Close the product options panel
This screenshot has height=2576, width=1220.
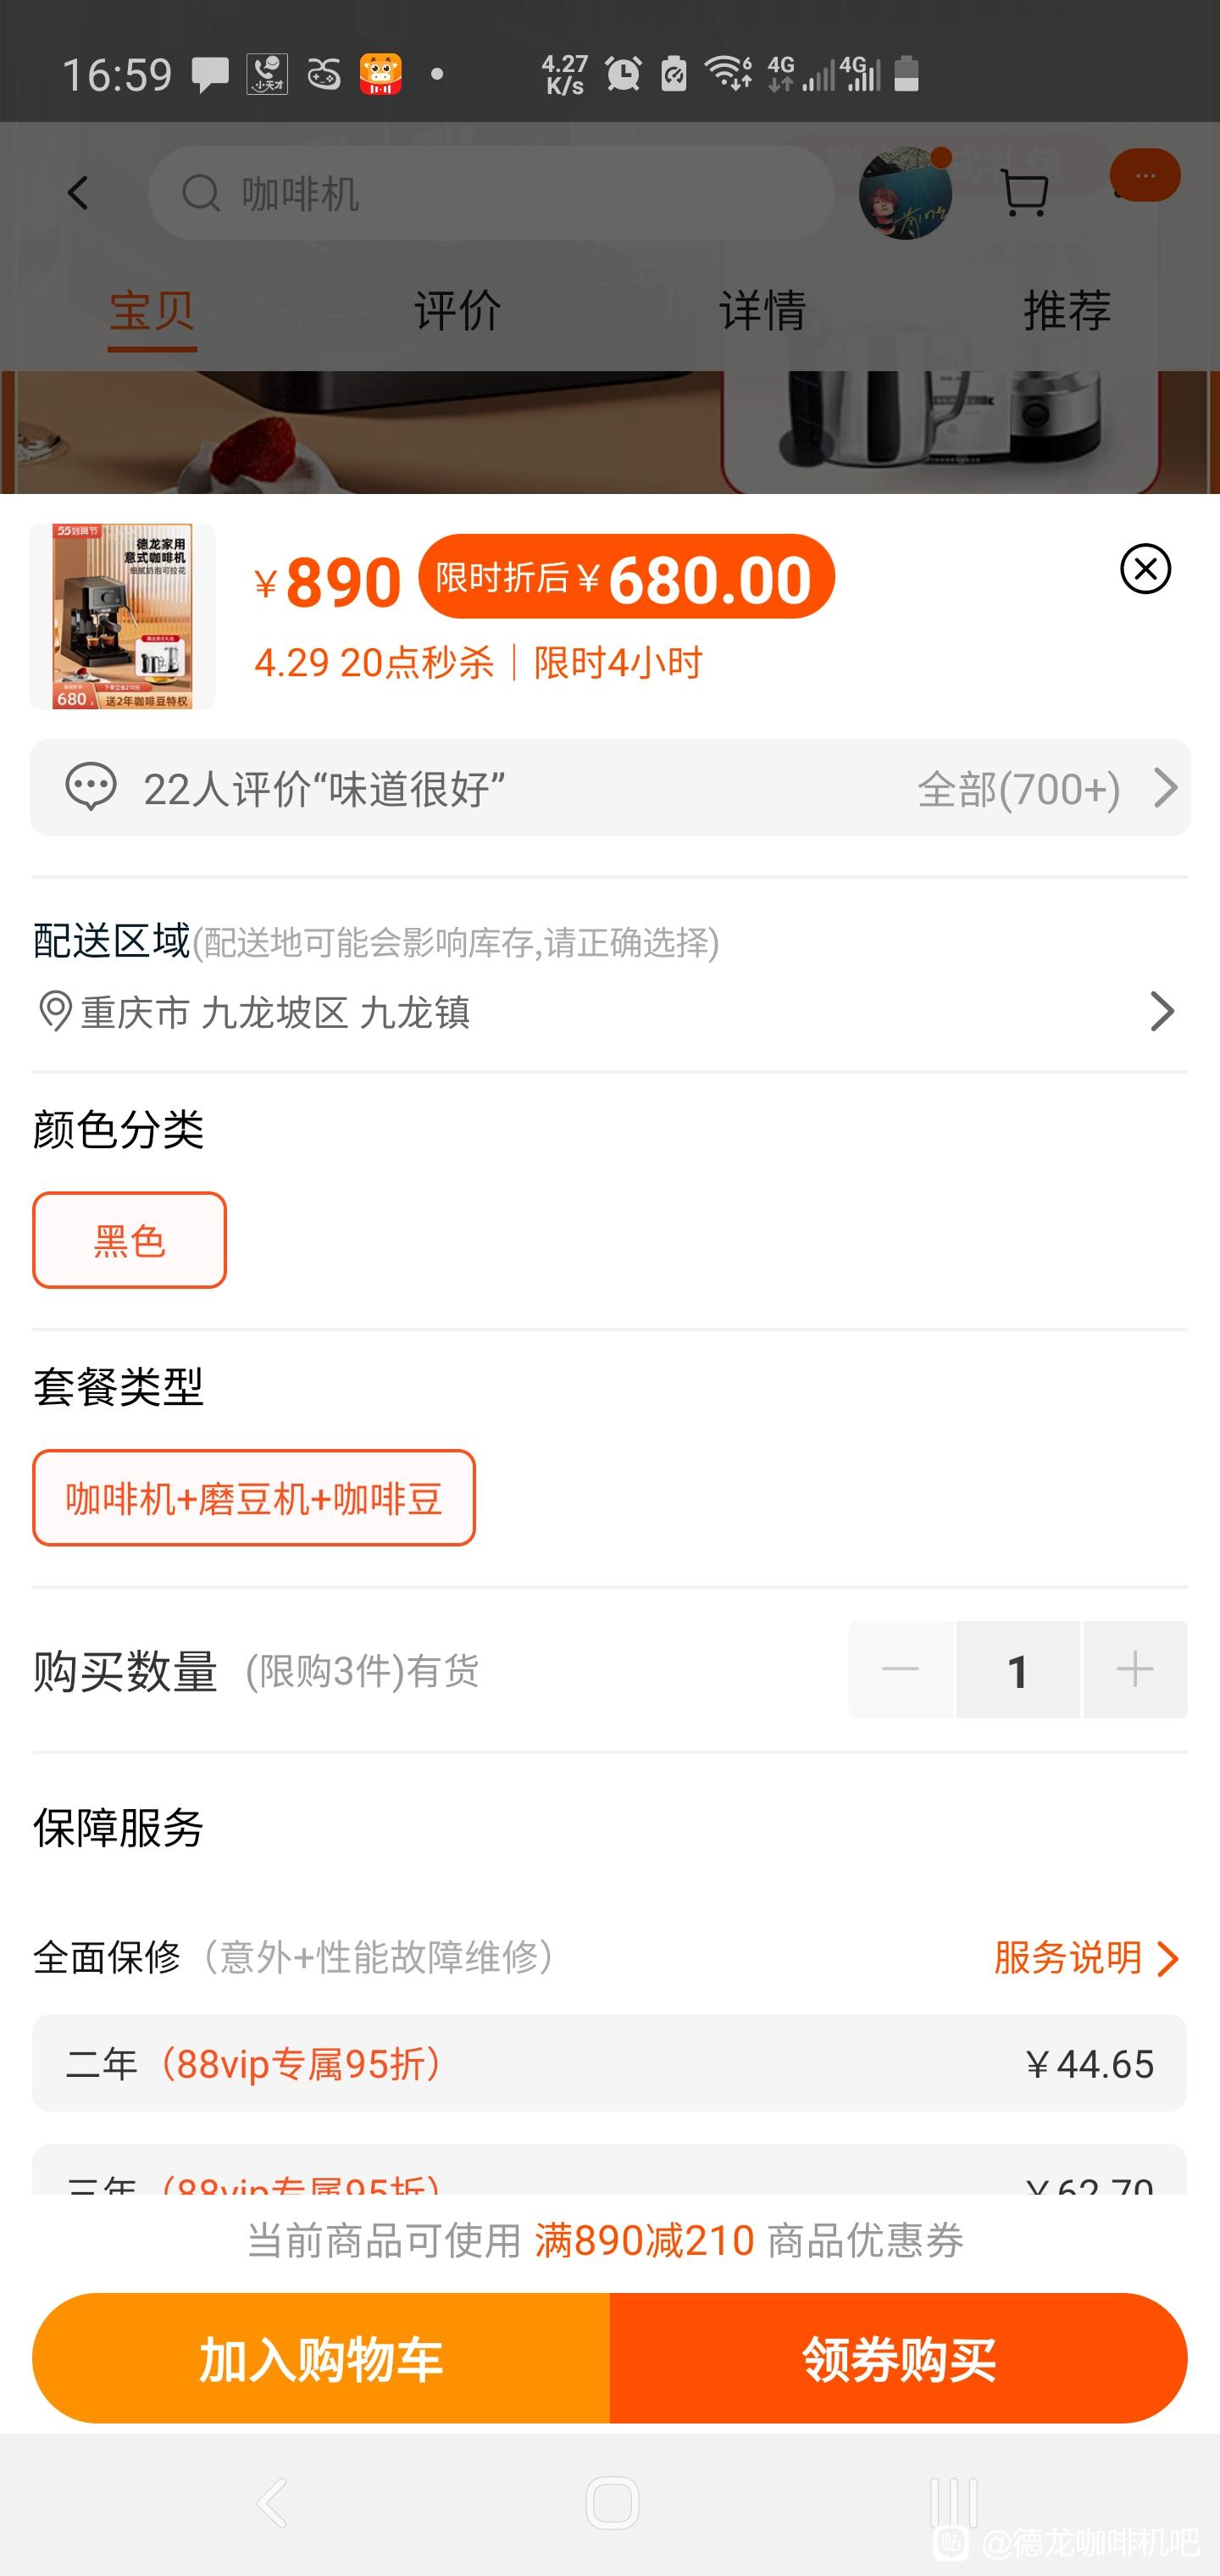pos(1145,569)
